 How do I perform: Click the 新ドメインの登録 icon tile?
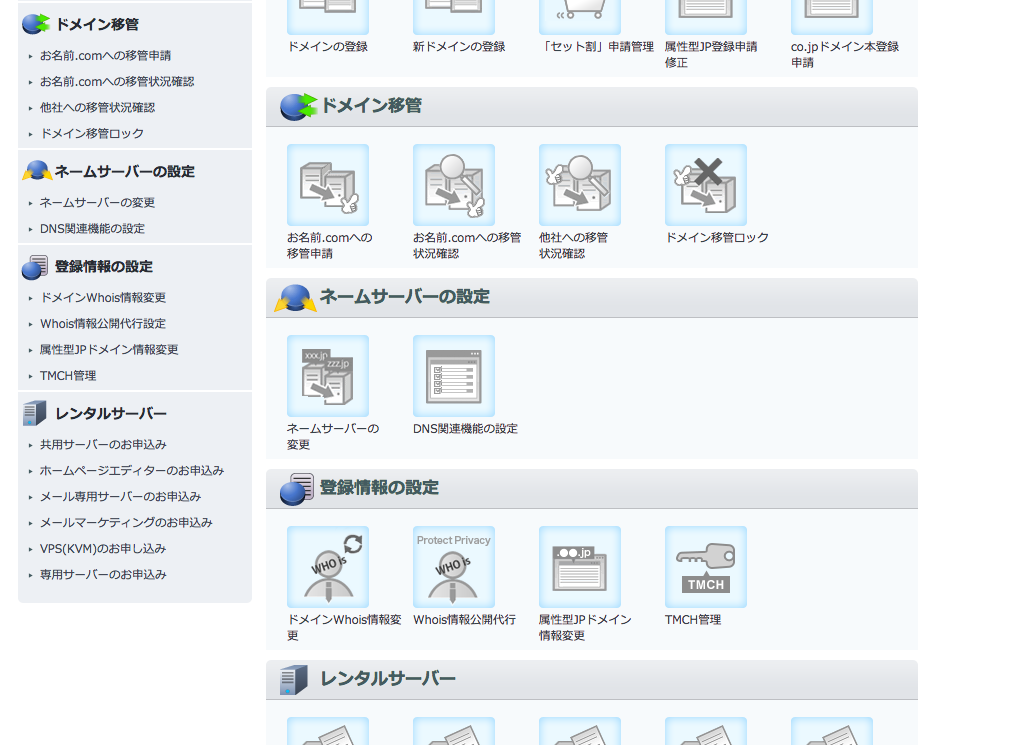tap(454, 17)
